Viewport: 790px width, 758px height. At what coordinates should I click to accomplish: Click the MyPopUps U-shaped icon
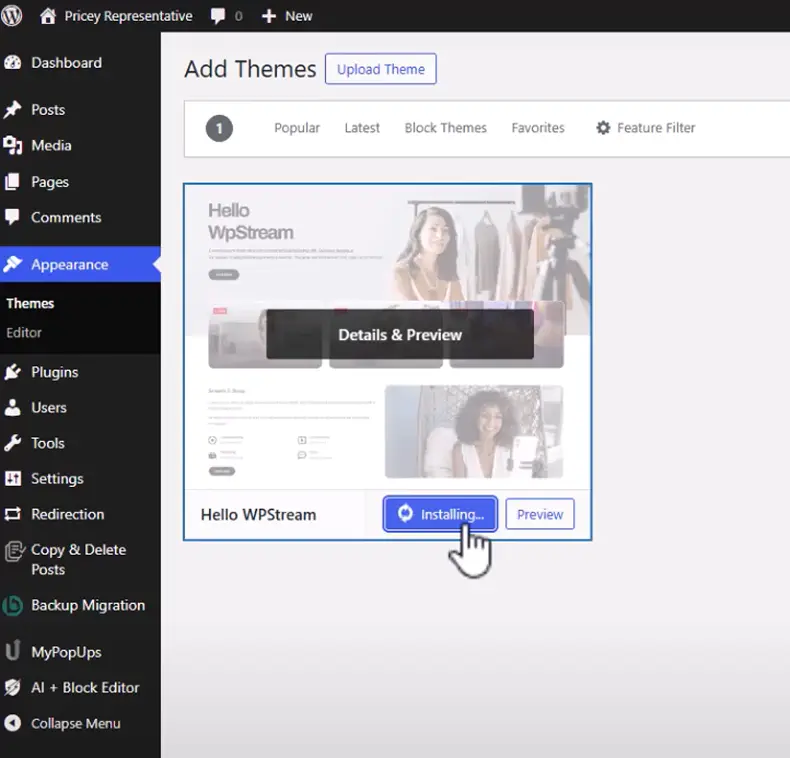[13, 650]
